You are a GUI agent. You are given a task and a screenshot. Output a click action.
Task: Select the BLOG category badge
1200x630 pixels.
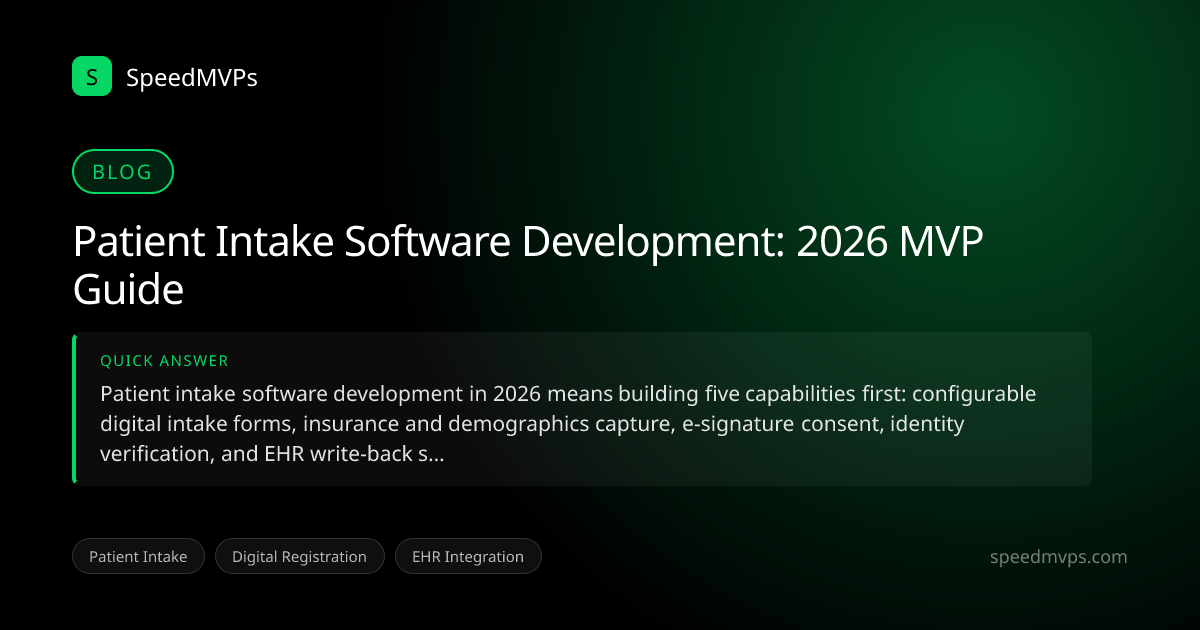pos(123,172)
